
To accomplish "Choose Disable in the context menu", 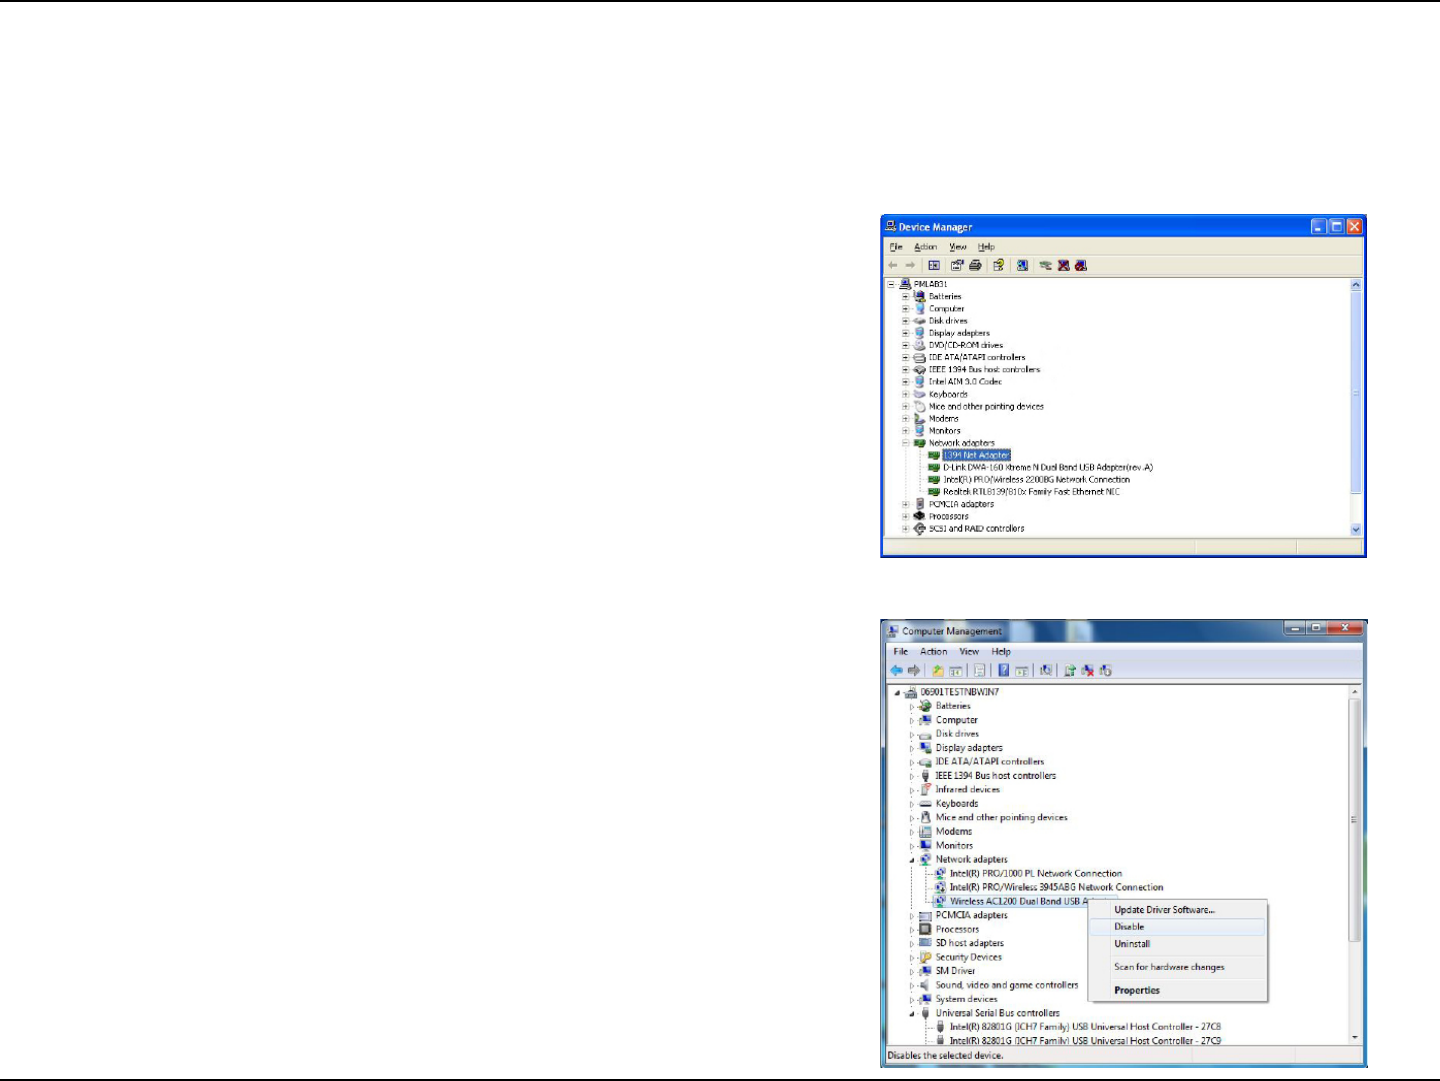I will click(x=1177, y=927).
